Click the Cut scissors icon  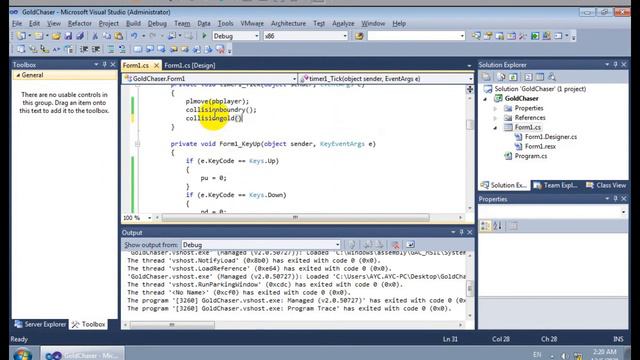coord(95,36)
